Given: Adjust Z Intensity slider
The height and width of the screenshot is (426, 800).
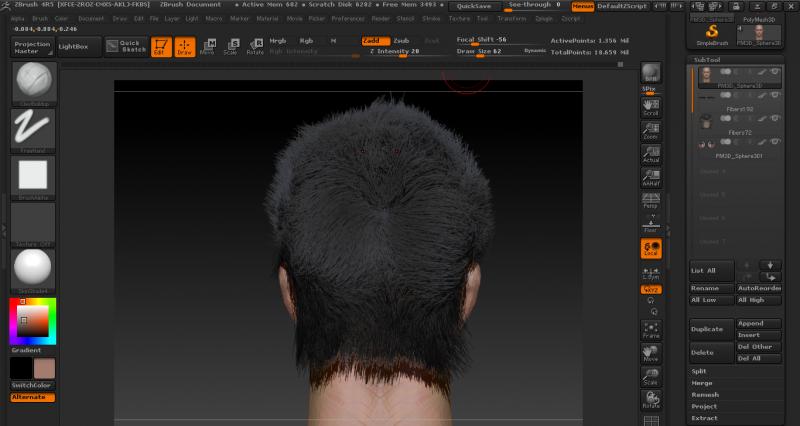Looking at the screenshot, I should pyautogui.click(x=403, y=52).
